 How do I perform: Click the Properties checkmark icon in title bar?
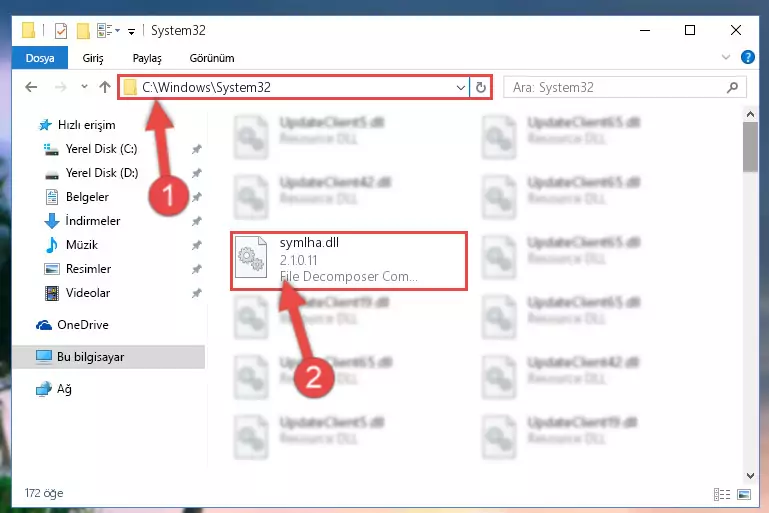coord(61,31)
